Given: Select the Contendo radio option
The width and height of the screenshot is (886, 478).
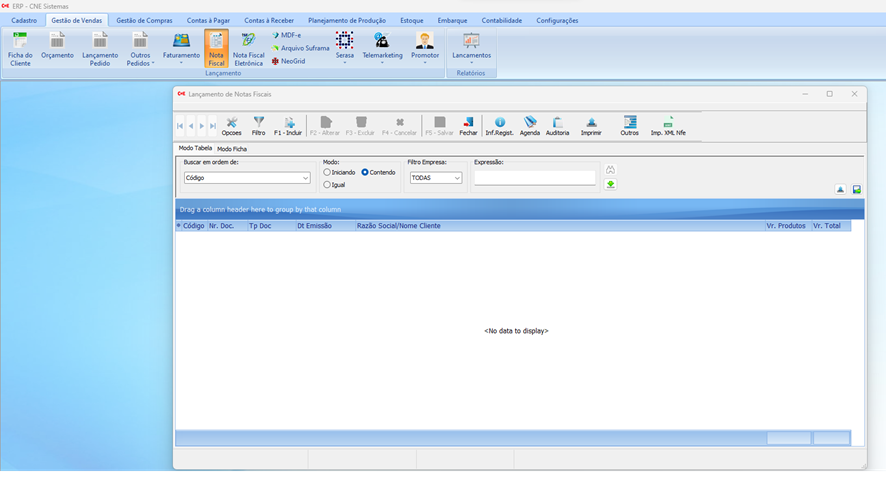Looking at the screenshot, I should click(366, 172).
